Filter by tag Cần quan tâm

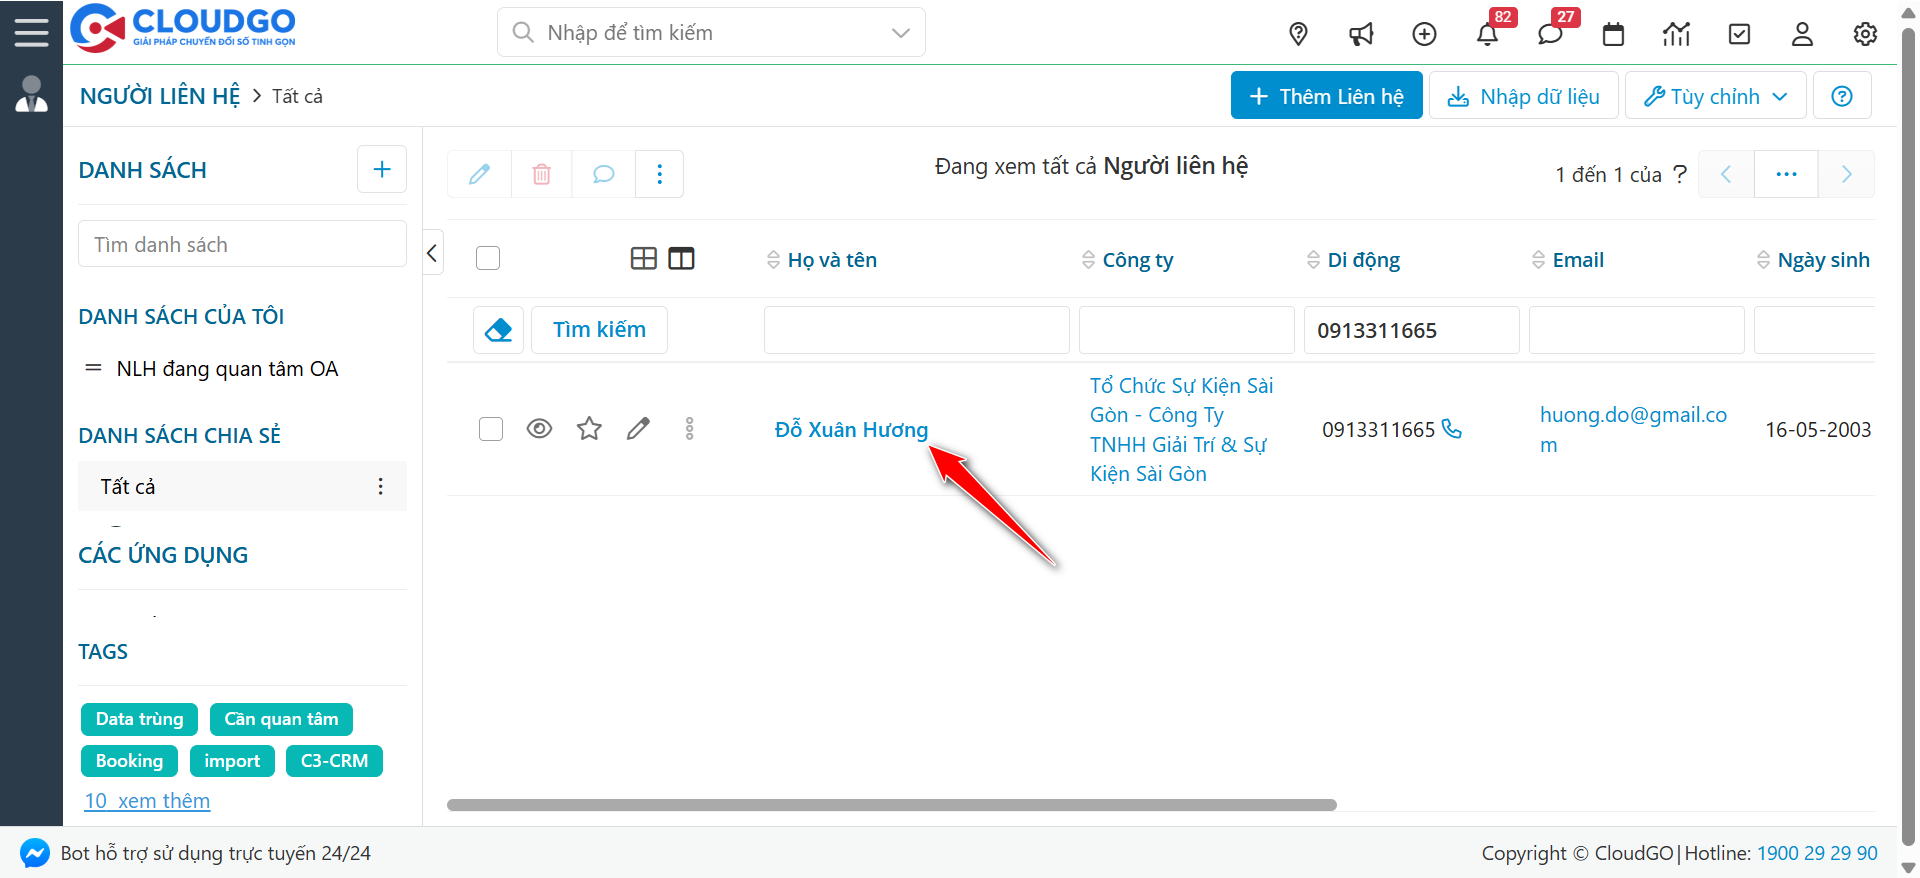point(281,719)
